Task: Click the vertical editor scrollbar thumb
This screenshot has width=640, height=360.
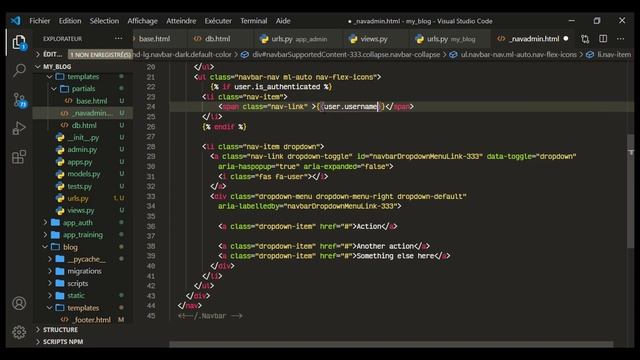Action: (x=631, y=191)
